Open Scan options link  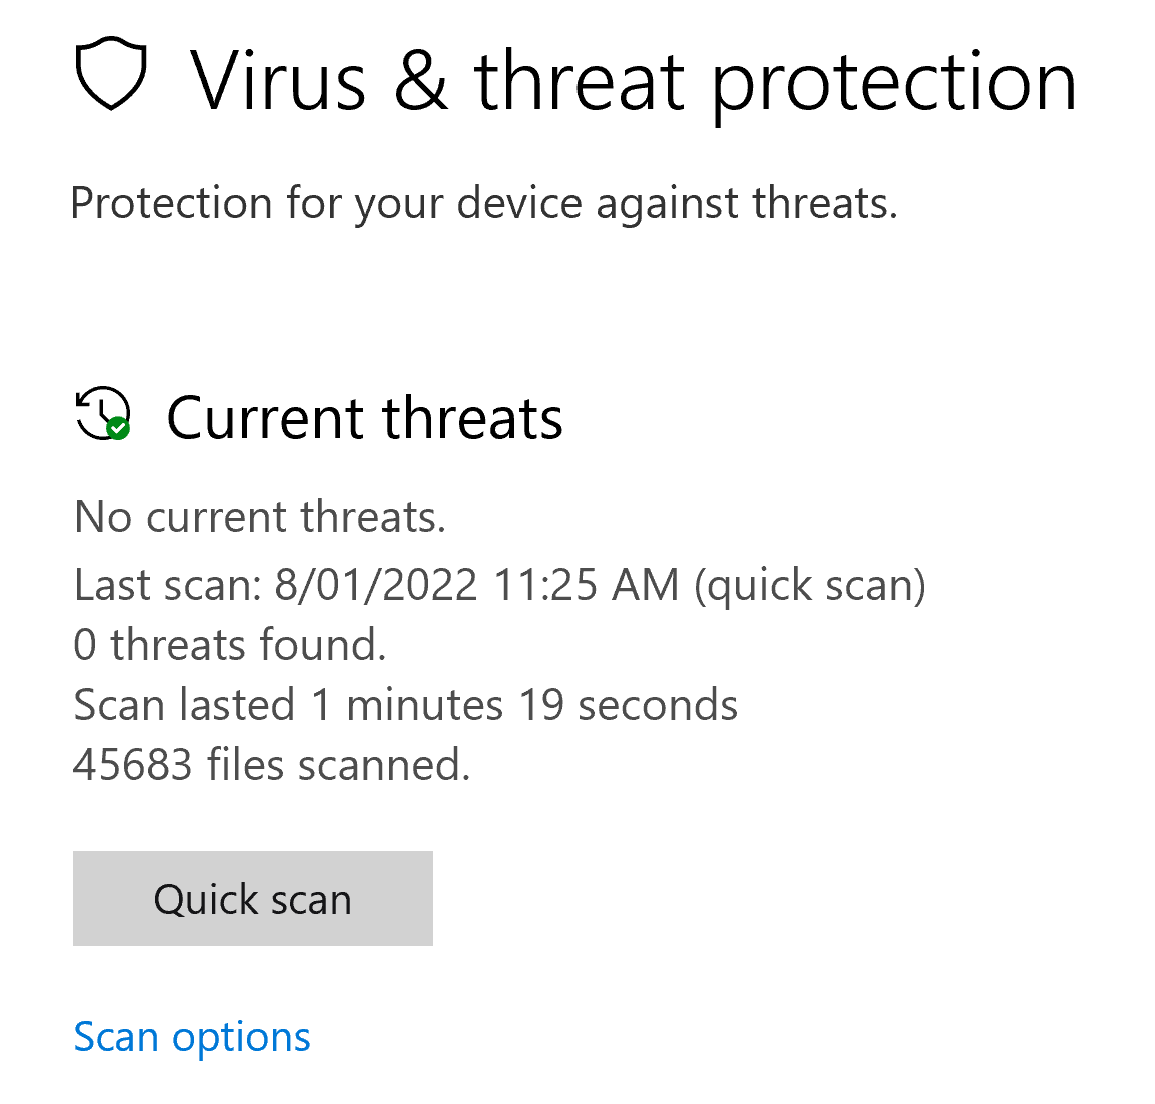192,1037
